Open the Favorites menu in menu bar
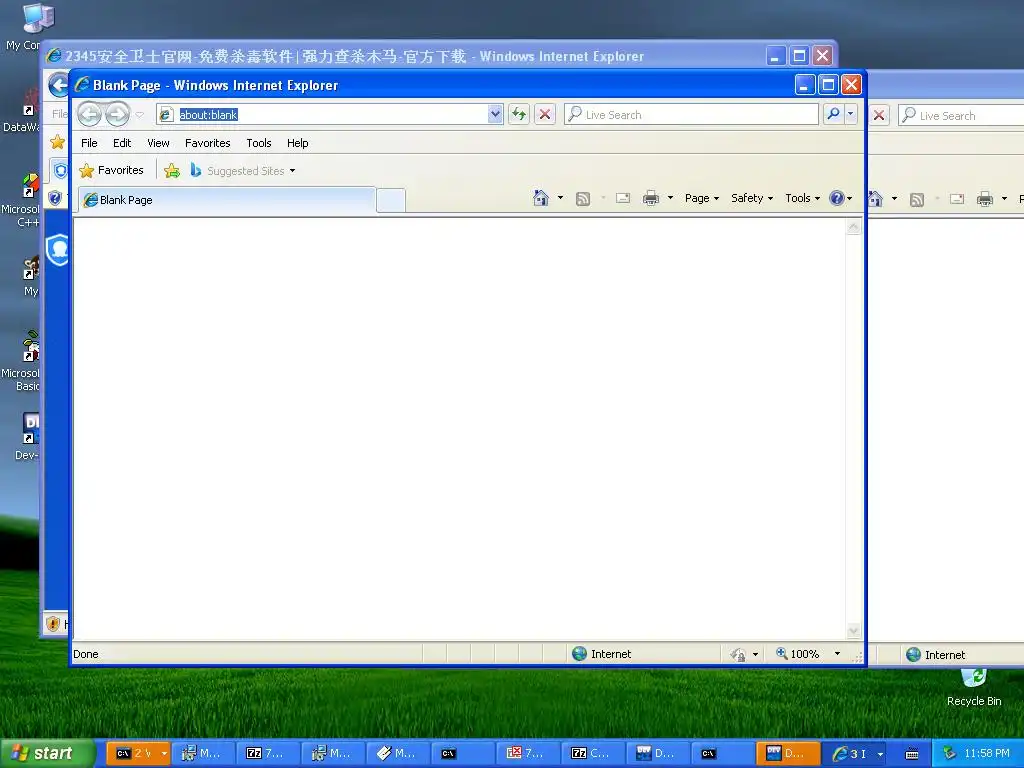1024x768 pixels. point(208,143)
